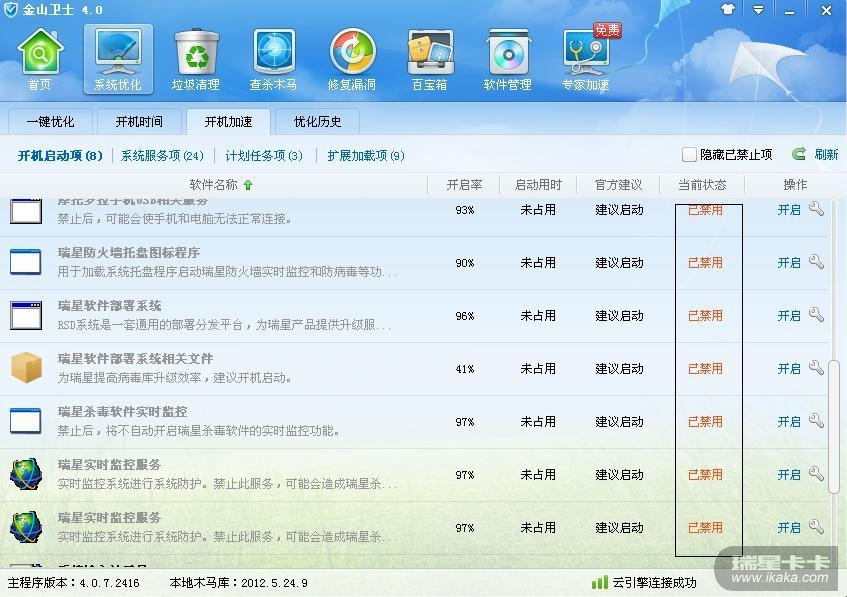
Task: Open 计划任务项 (3) category
Action: (264, 156)
